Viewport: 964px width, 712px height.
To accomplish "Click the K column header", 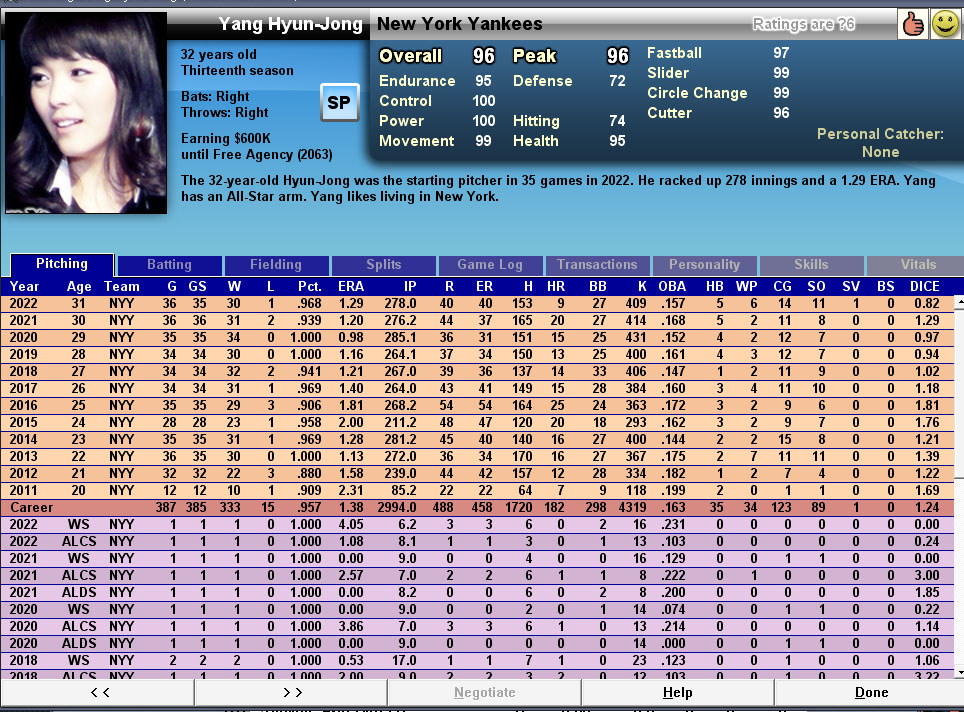I will 642,287.
